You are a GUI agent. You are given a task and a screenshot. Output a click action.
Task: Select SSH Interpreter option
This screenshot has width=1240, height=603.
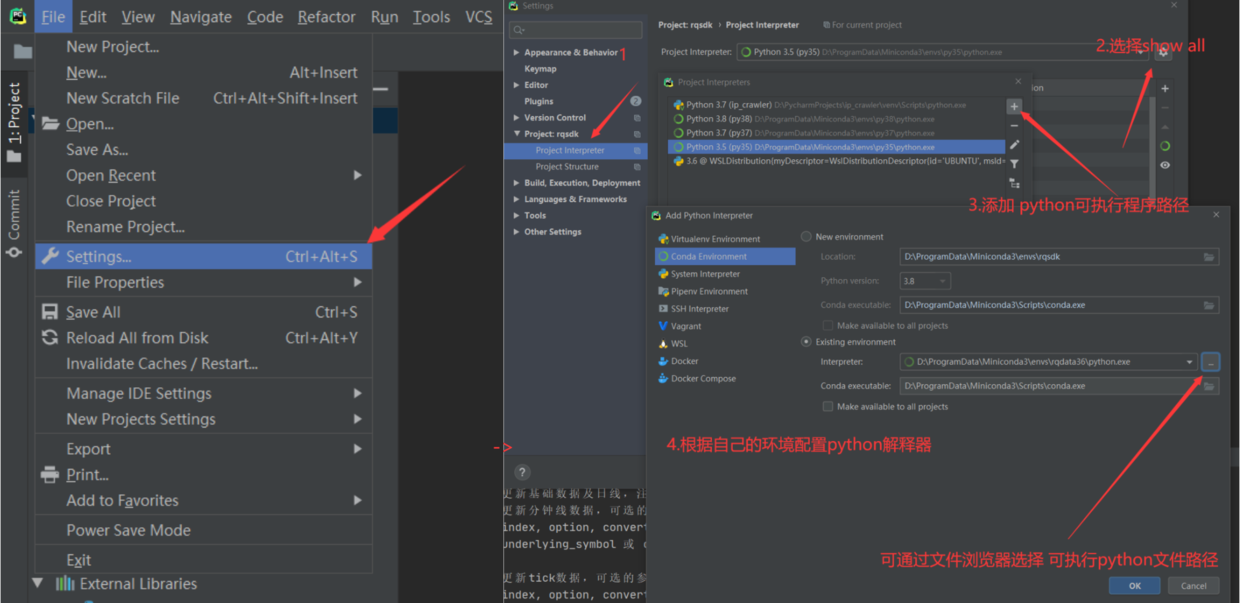tap(725, 309)
